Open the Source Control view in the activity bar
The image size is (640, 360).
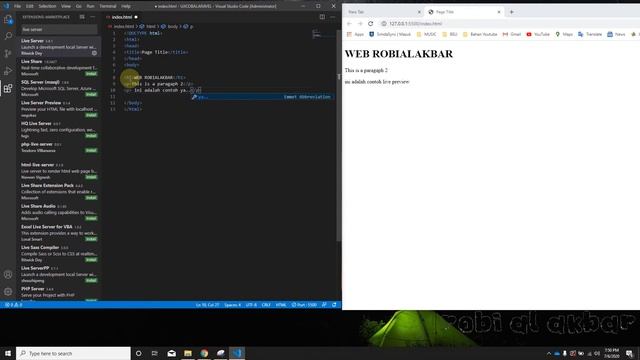click(x=8, y=53)
